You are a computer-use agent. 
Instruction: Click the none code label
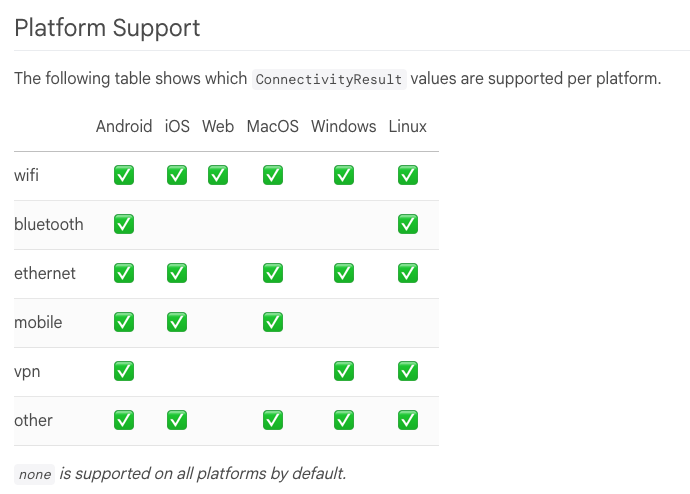pyautogui.click(x=34, y=474)
